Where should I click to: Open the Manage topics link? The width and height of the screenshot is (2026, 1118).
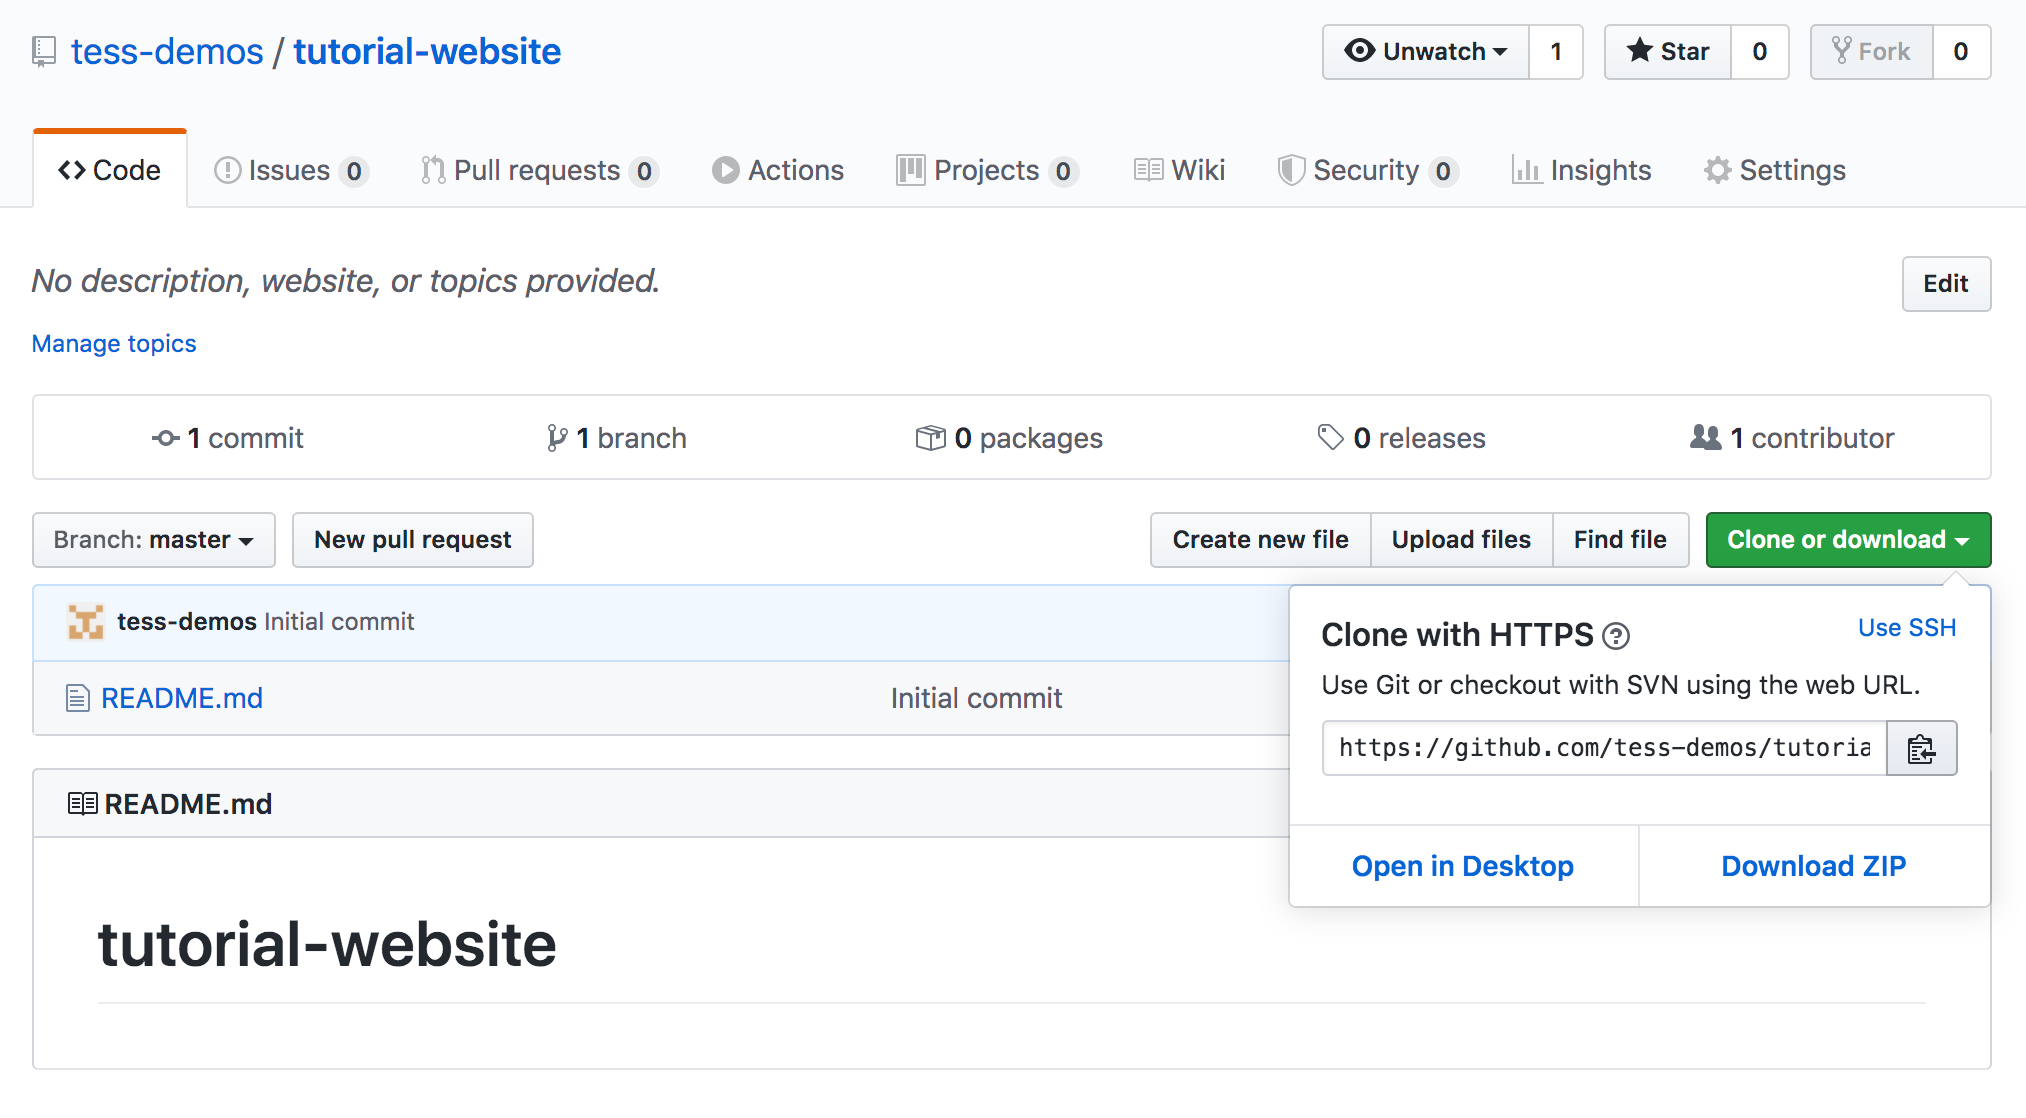(x=113, y=343)
